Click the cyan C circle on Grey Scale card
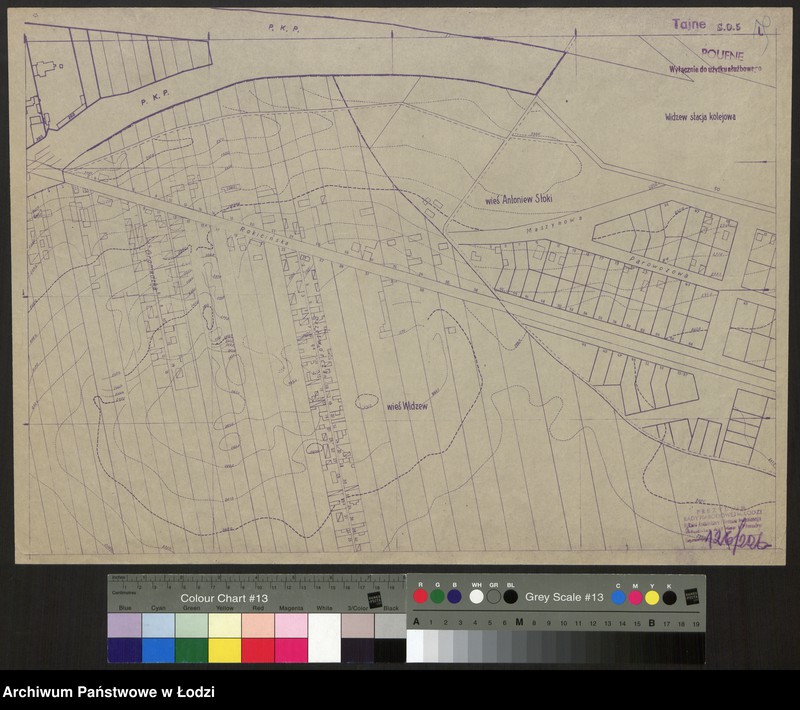The height and width of the screenshot is (710, 800). [x=619, y=598]
